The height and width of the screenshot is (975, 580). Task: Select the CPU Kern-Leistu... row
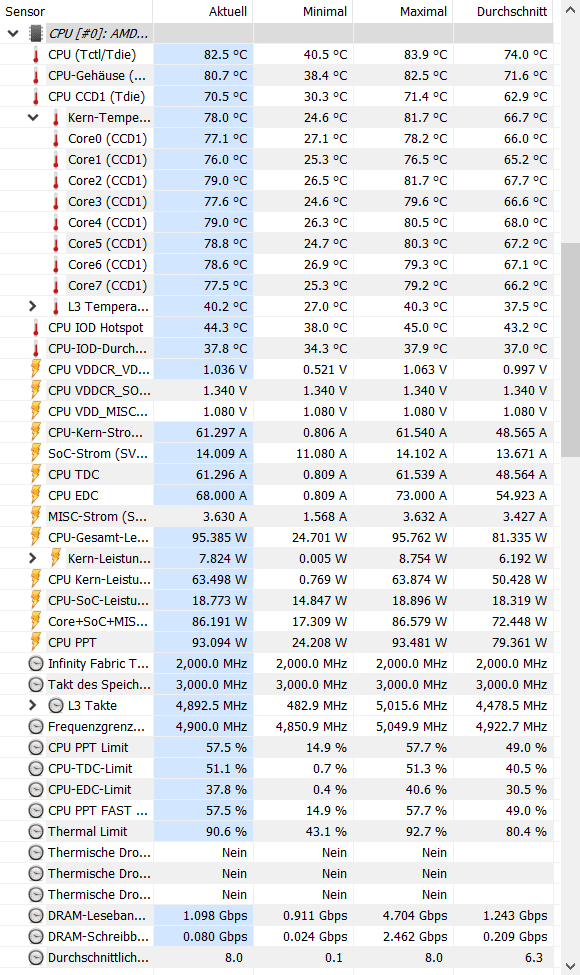276,580
